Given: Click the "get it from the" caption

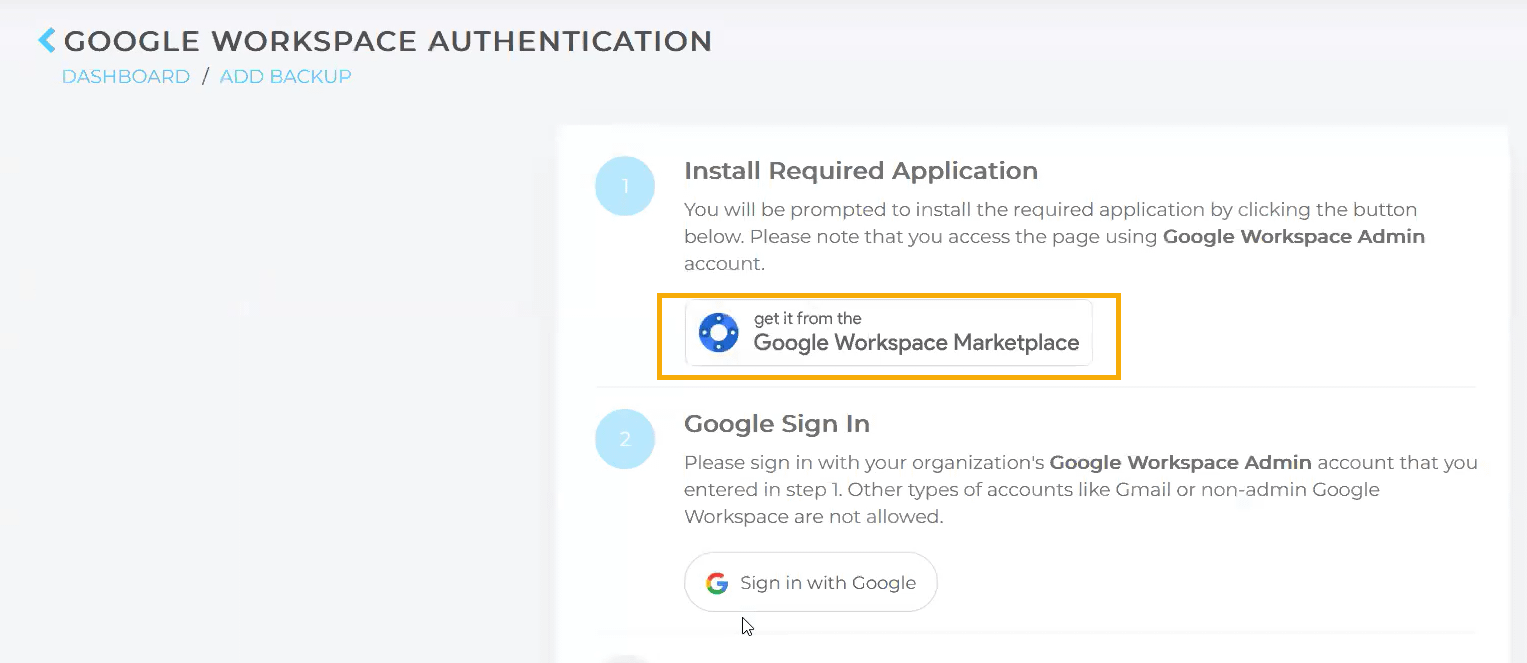Looking at the screenshot, I should click(x=807, y=318).
